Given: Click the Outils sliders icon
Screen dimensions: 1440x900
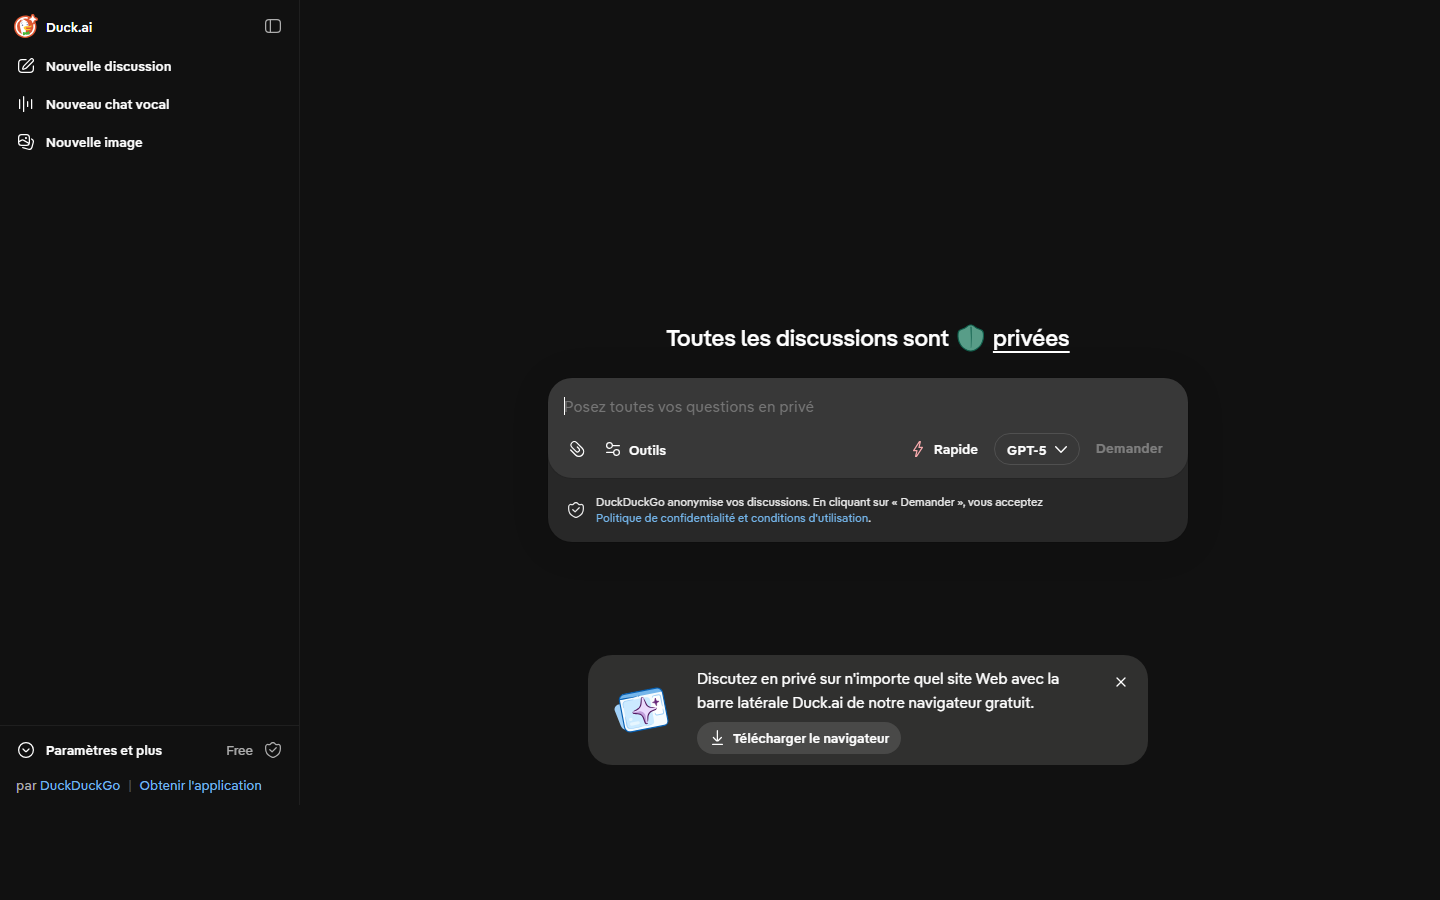Looking at the screenshot, I should (613, 449).
